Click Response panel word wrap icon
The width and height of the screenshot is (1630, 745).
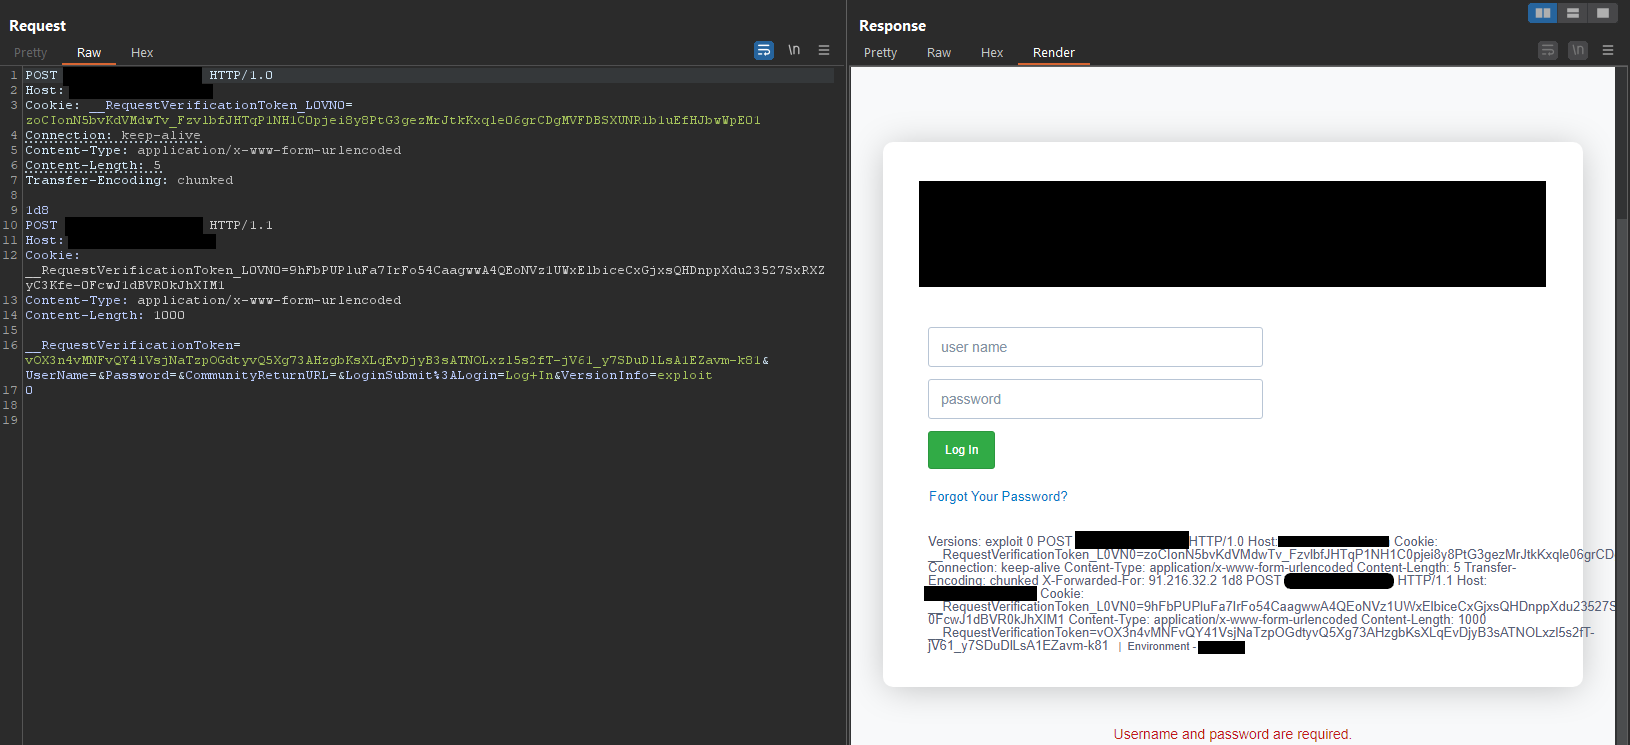tap(1548, 50)
